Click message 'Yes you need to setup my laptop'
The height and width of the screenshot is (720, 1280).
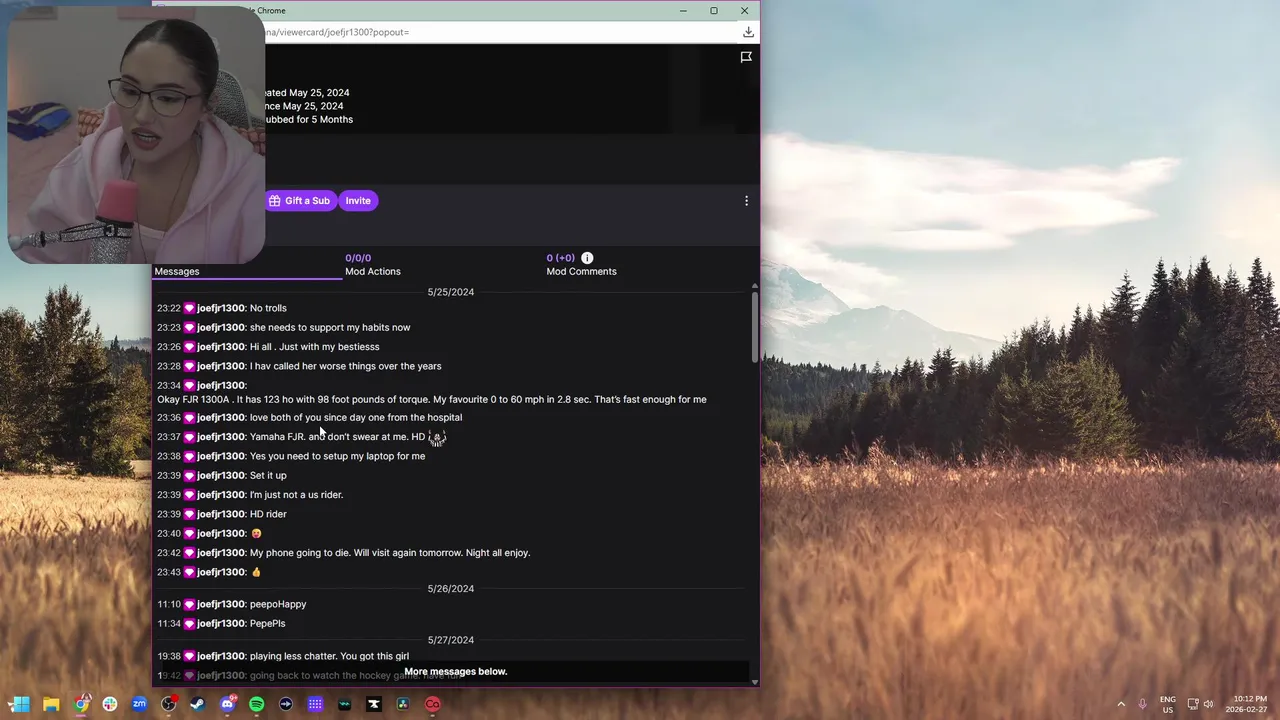(x=337, y=456)
